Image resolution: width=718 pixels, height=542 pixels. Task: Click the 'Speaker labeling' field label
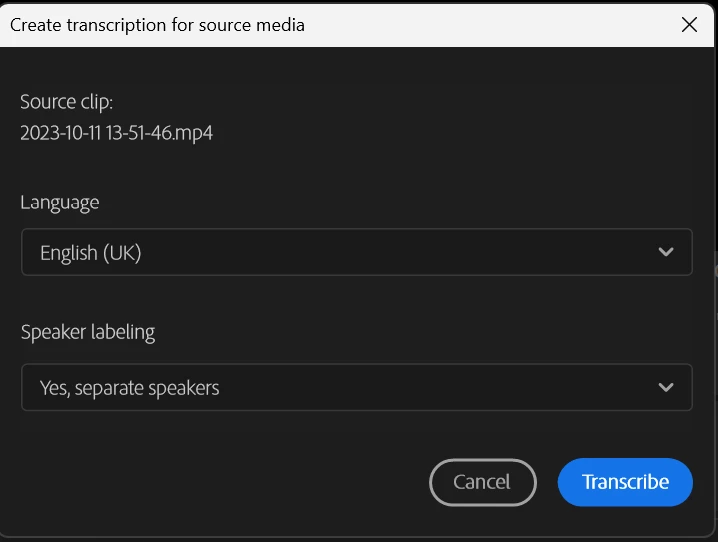tap(88, 332)
